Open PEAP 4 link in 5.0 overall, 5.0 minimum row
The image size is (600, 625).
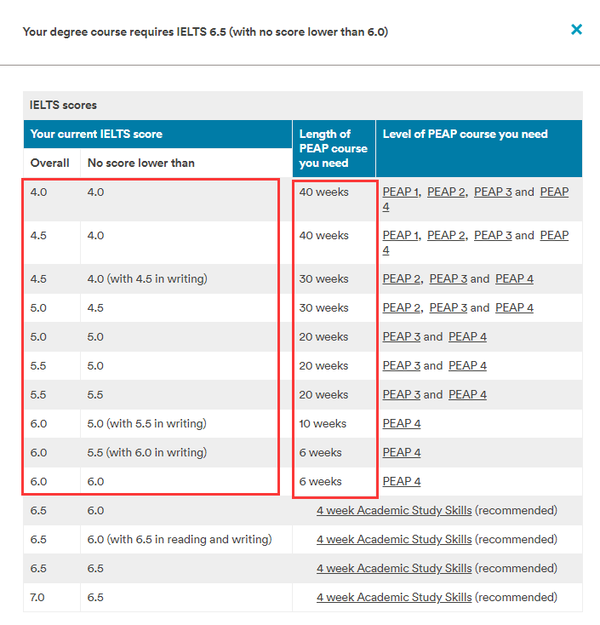(x=468, y=337)
